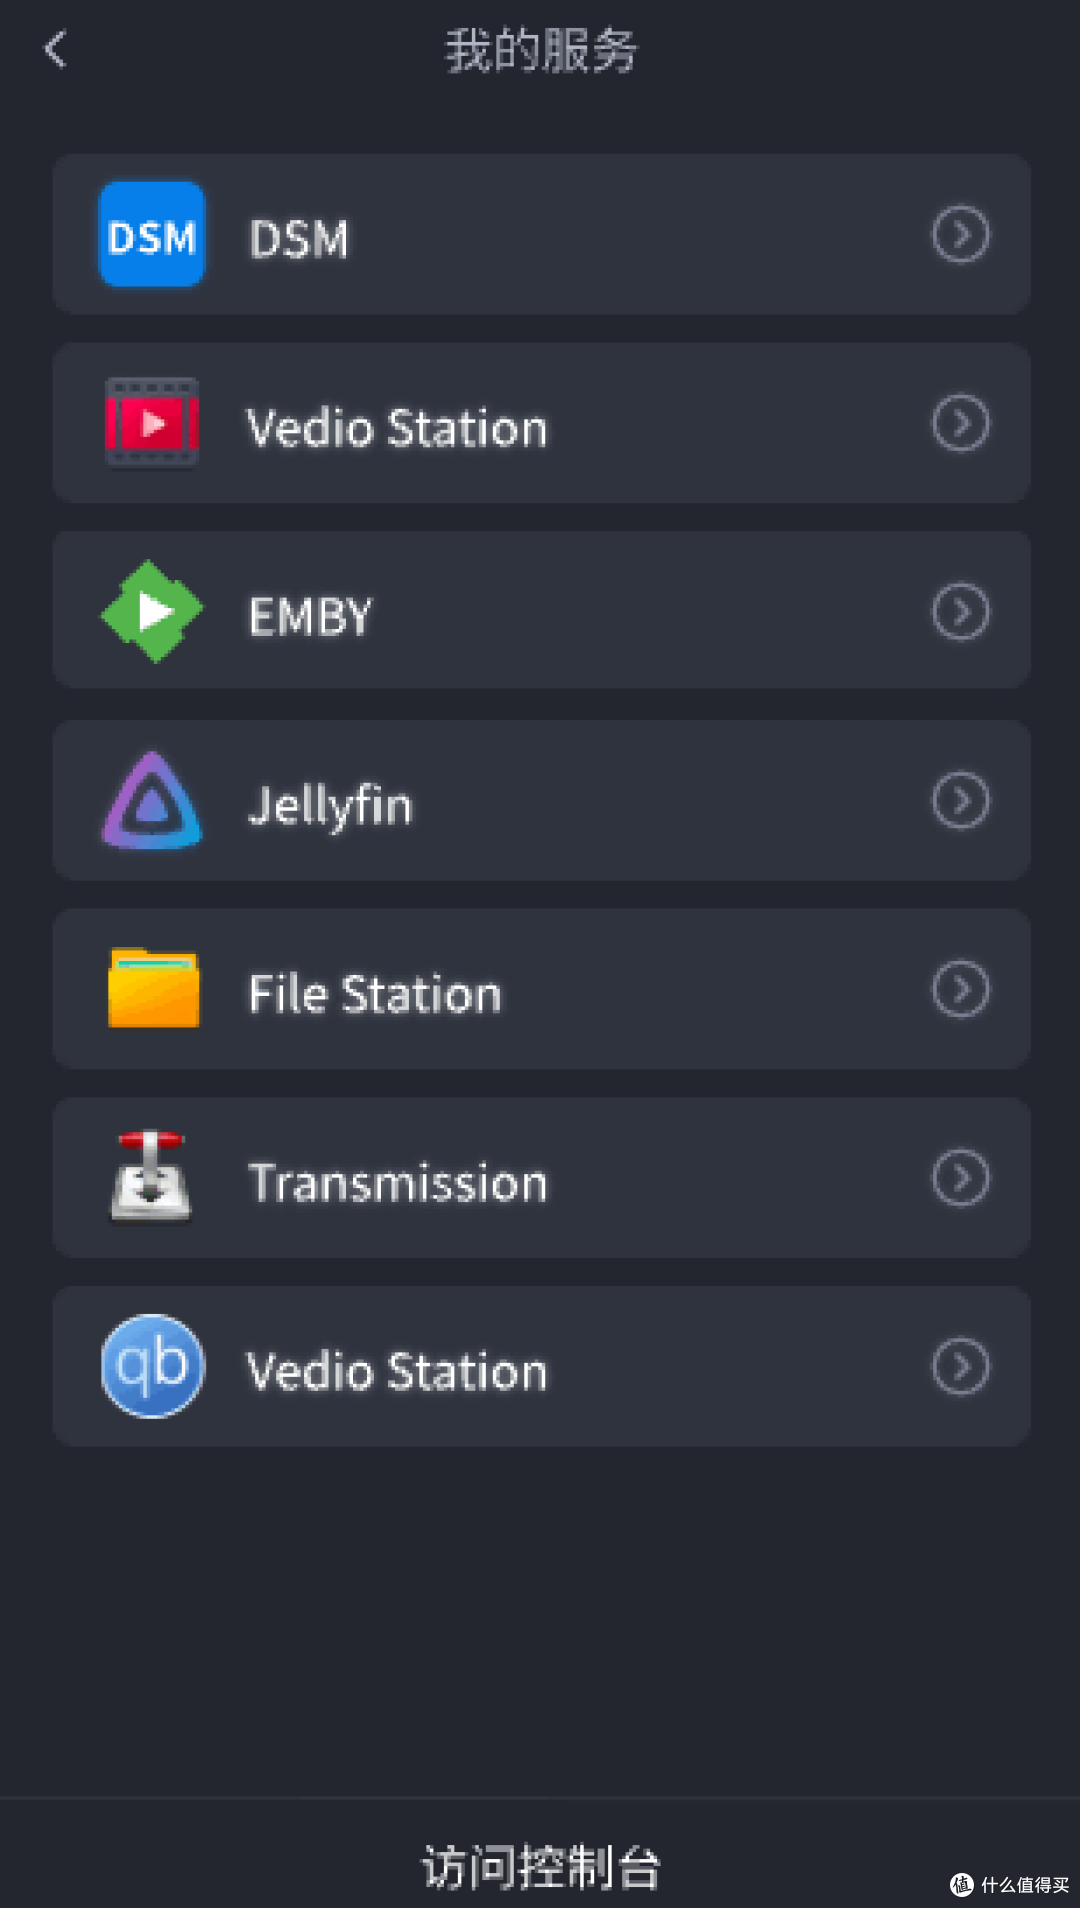
Task: Select the red film Video Station icon
Action: [152, 423]
